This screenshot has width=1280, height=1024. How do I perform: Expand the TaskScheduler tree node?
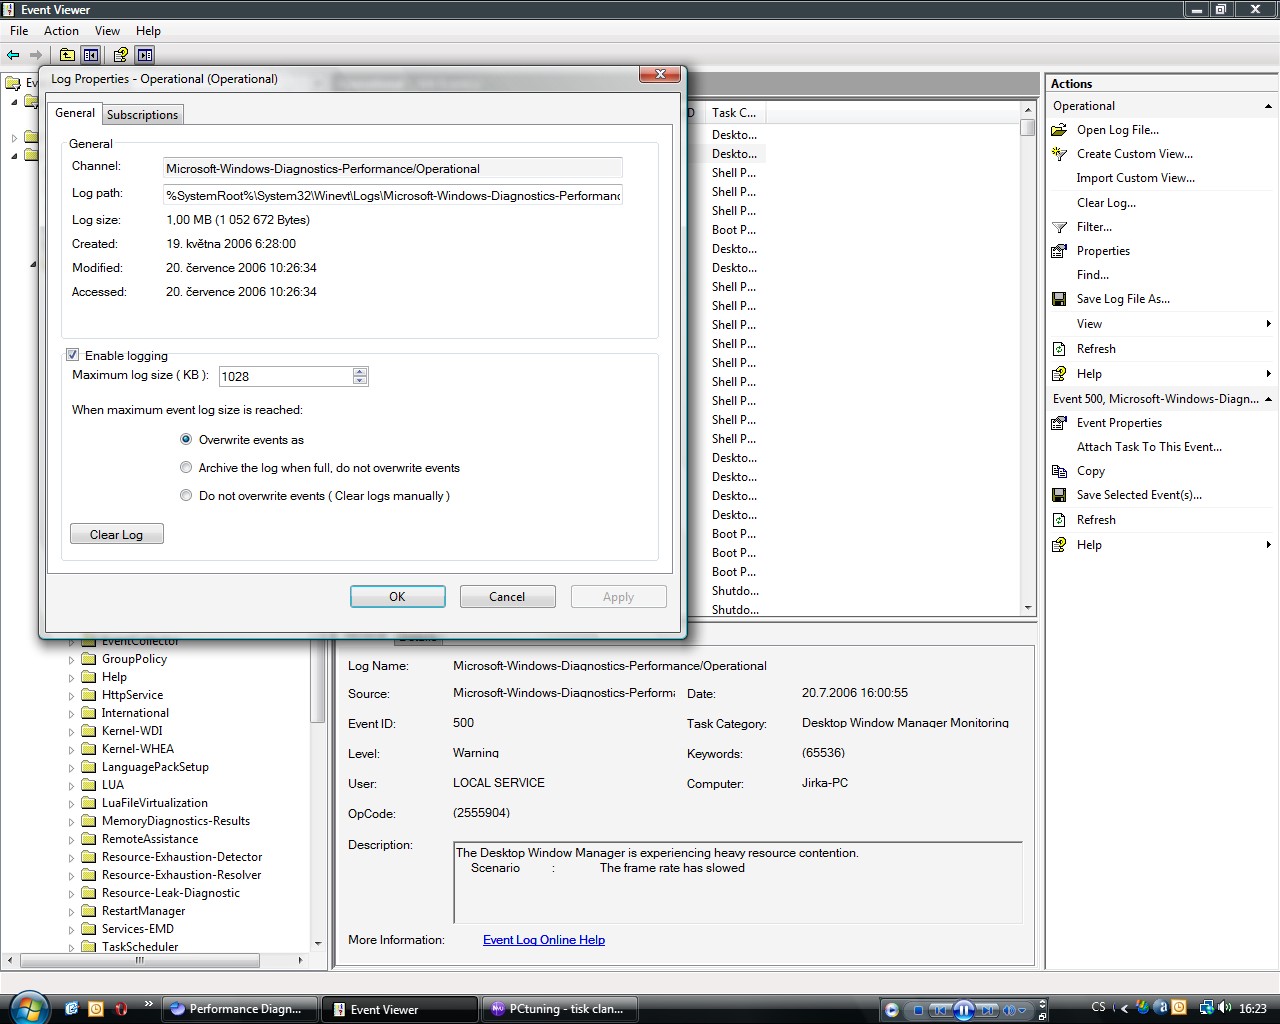[72, 948]
